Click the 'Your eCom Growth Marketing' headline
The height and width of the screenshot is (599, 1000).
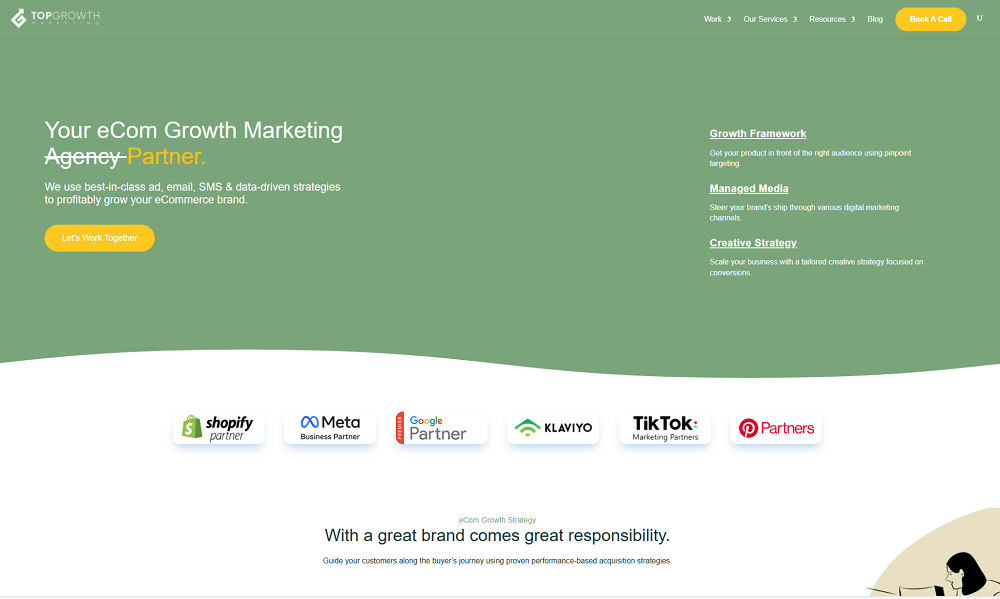(193, 130)
